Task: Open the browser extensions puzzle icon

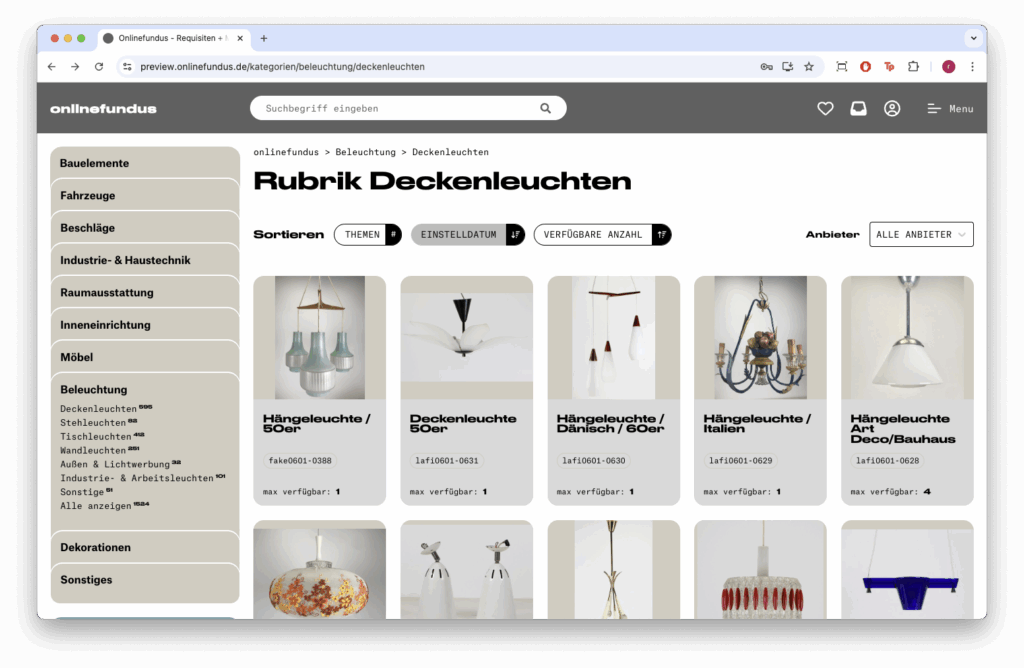Action: 914,67
